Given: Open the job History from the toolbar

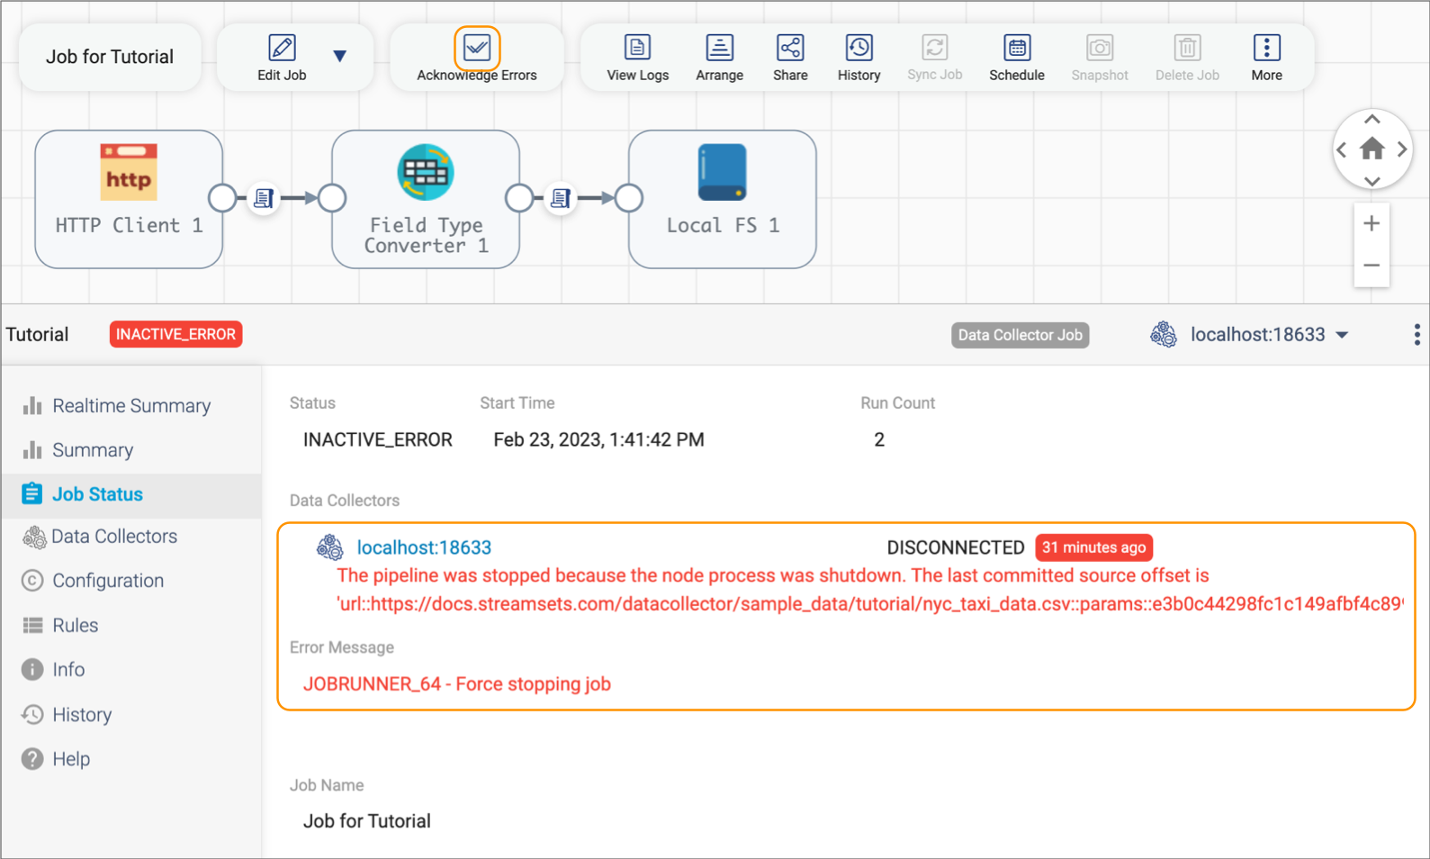Looking at the screenshot, I should [x=858, y=57].
